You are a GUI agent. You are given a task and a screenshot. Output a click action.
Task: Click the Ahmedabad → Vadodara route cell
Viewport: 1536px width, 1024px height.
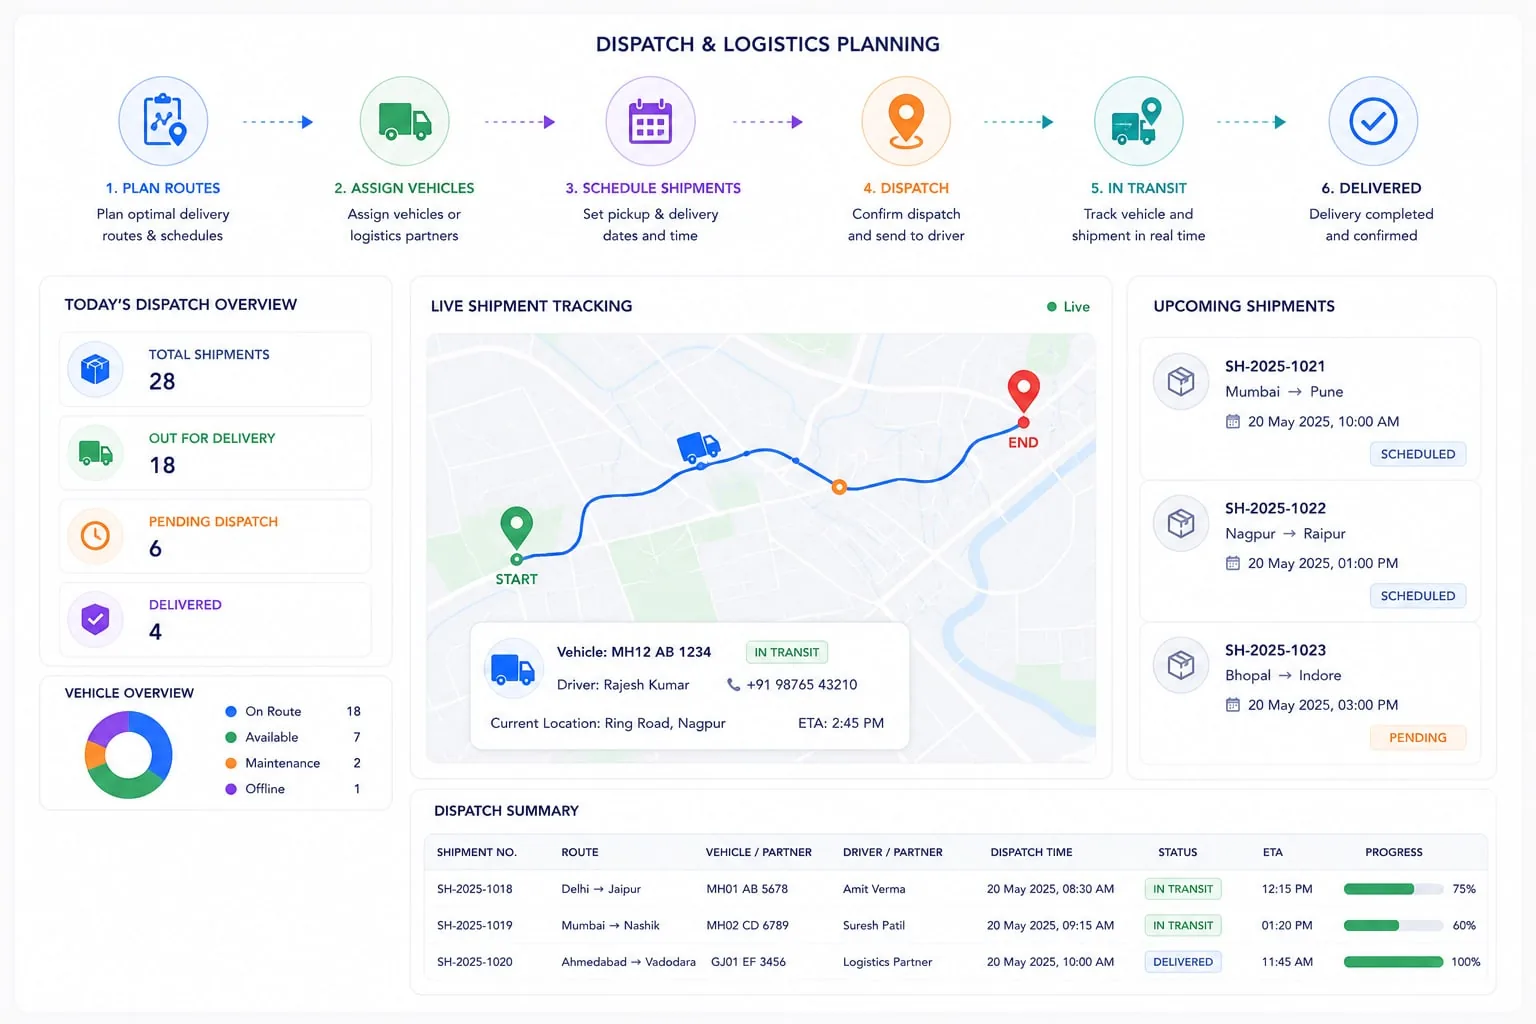coord(628,962)
